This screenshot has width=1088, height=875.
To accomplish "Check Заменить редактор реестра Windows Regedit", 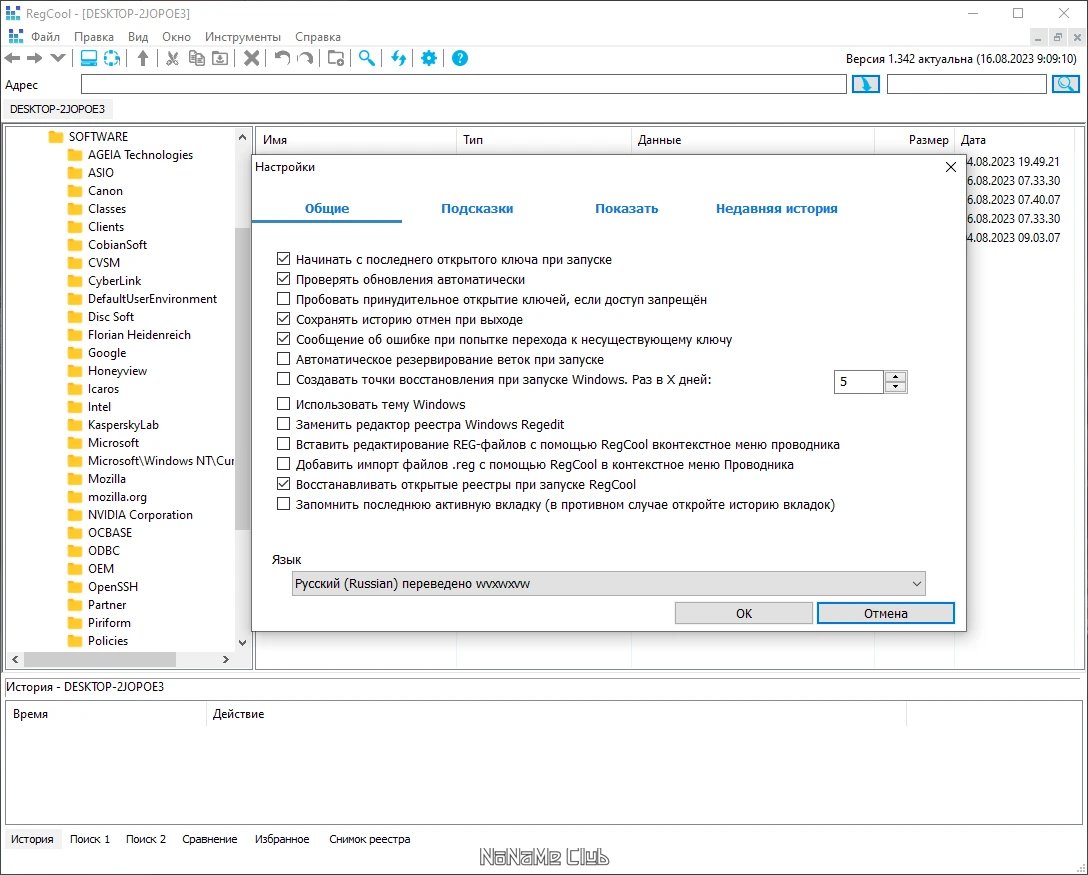I will (283, 424).
